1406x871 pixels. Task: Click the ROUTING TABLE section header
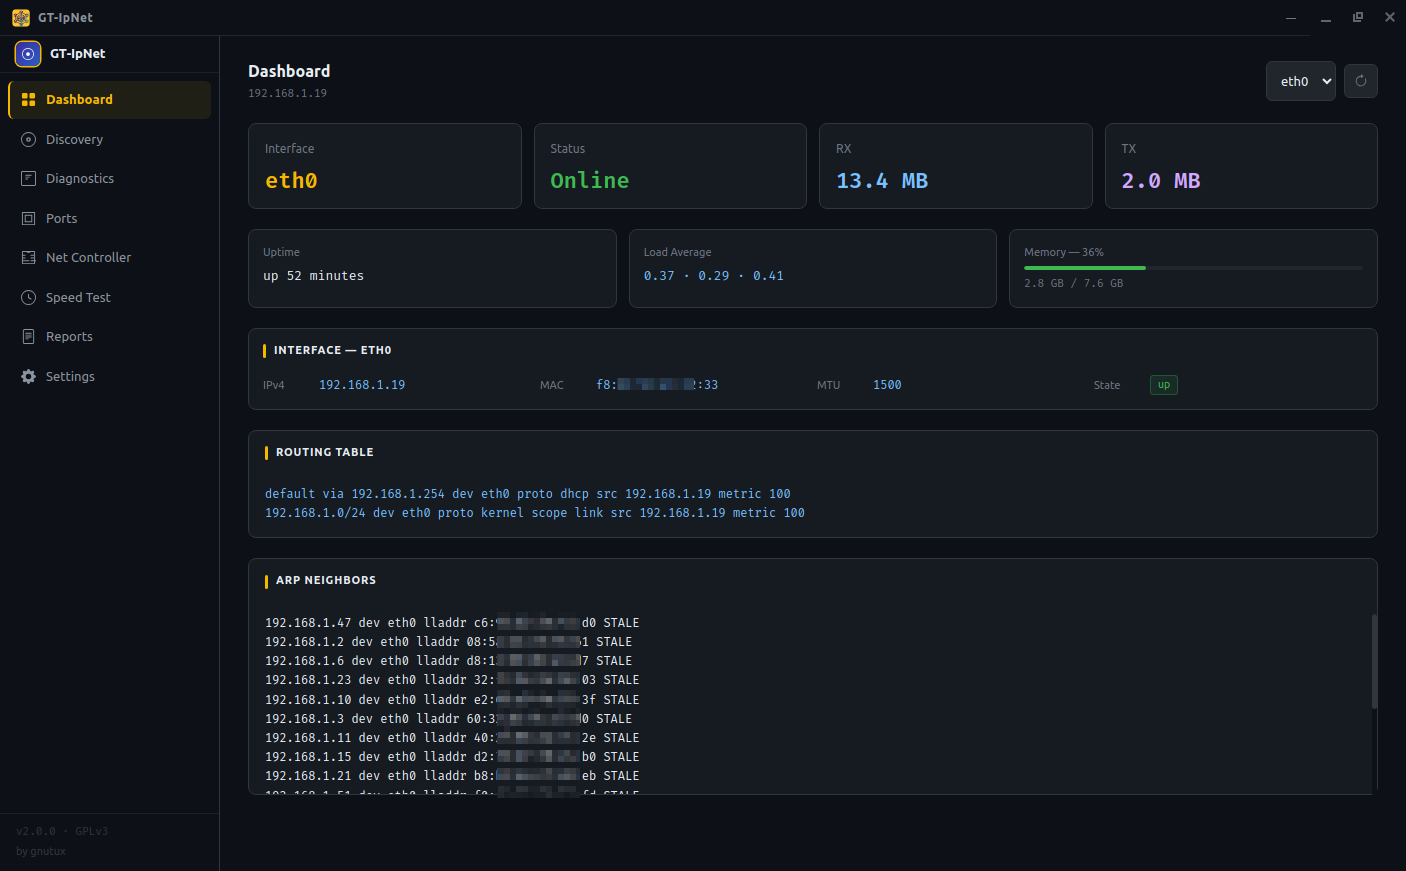pos(324,453)
